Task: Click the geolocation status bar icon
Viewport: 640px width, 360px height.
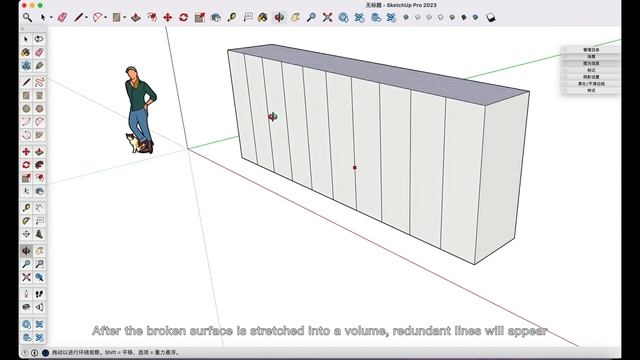Action: pyautogui.click(x=24, y=352)
